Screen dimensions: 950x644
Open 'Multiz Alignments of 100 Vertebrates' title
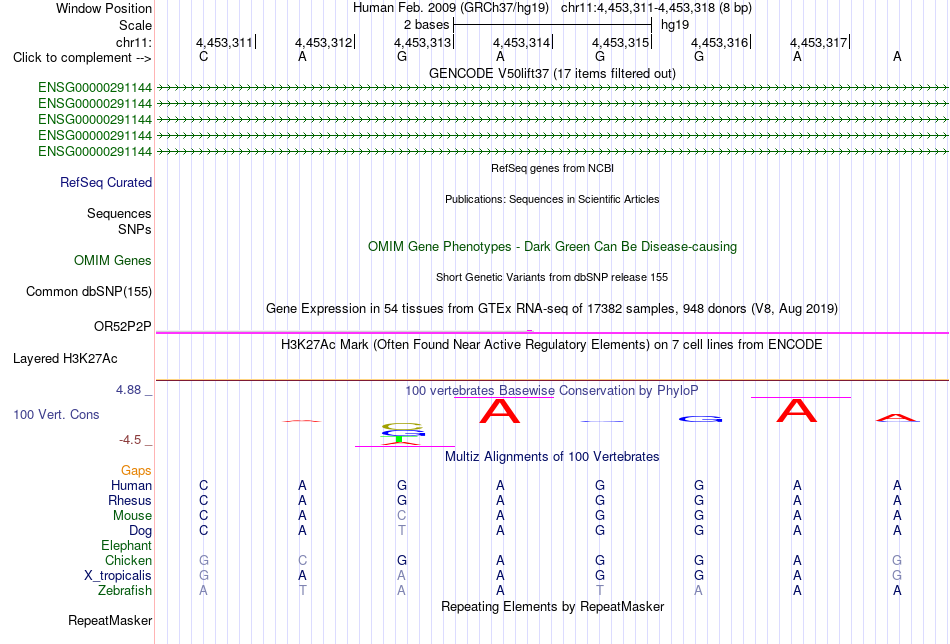point(552,457)
